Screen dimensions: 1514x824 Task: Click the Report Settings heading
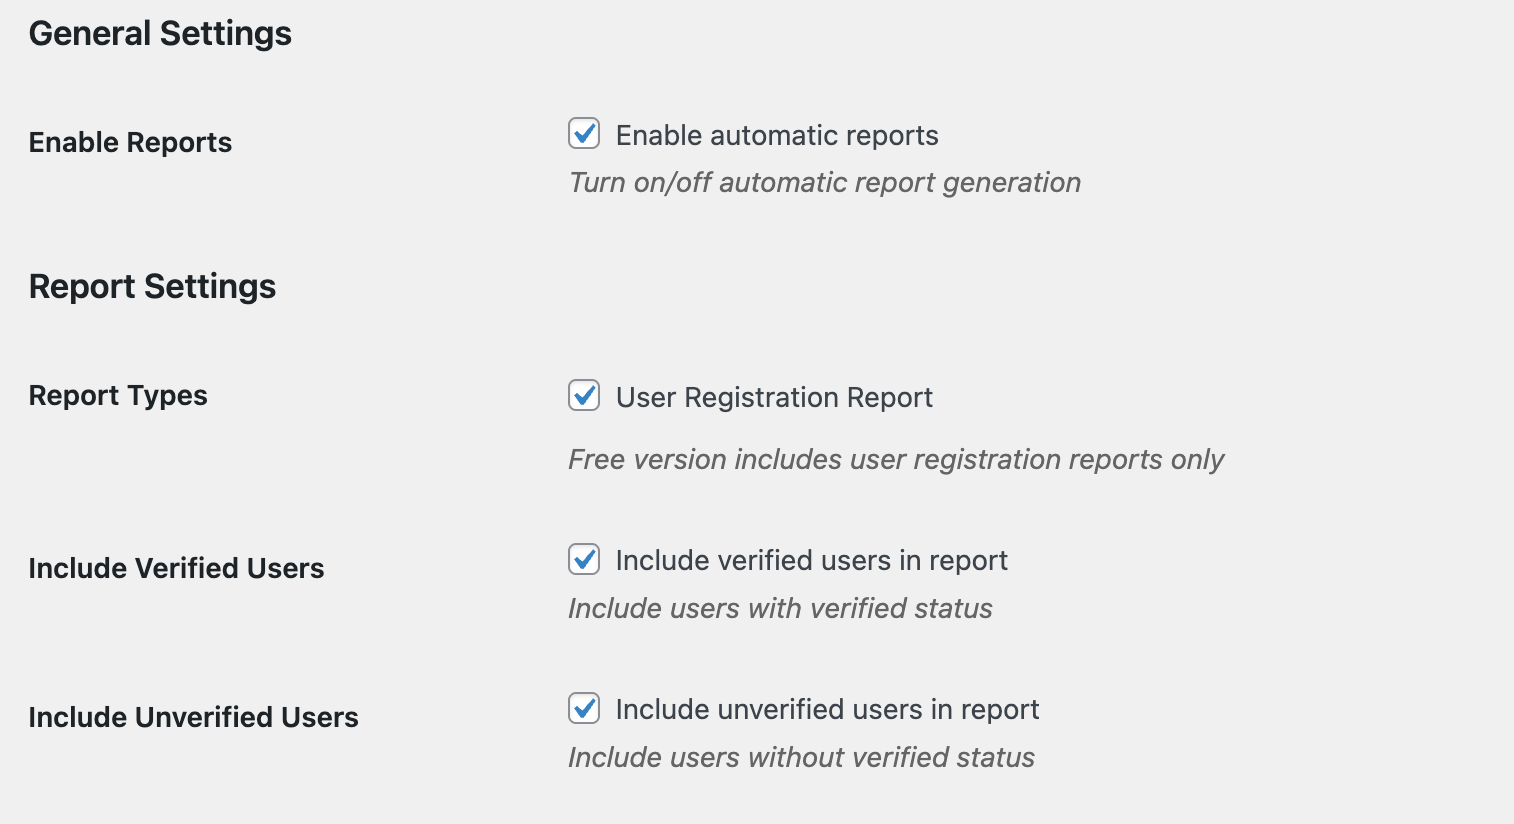152,286
